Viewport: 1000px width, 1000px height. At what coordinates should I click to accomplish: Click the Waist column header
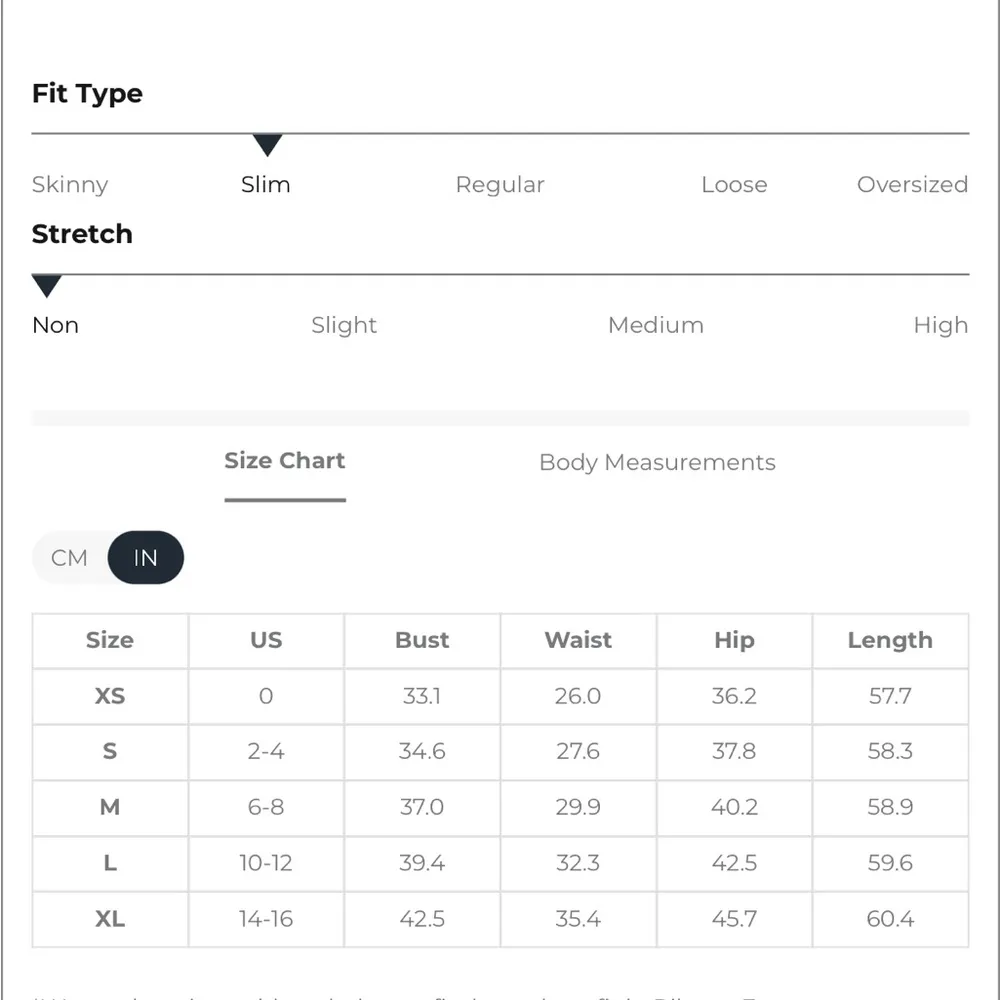tap(578, 640)
